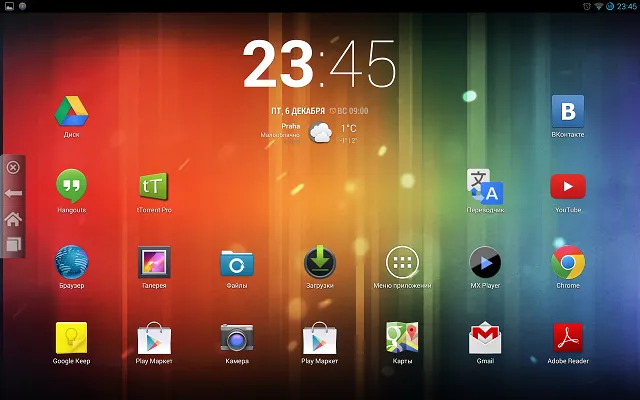Screen dimensions: 640x400
Task: Tap the Praha city label
Action: (291, 126)
